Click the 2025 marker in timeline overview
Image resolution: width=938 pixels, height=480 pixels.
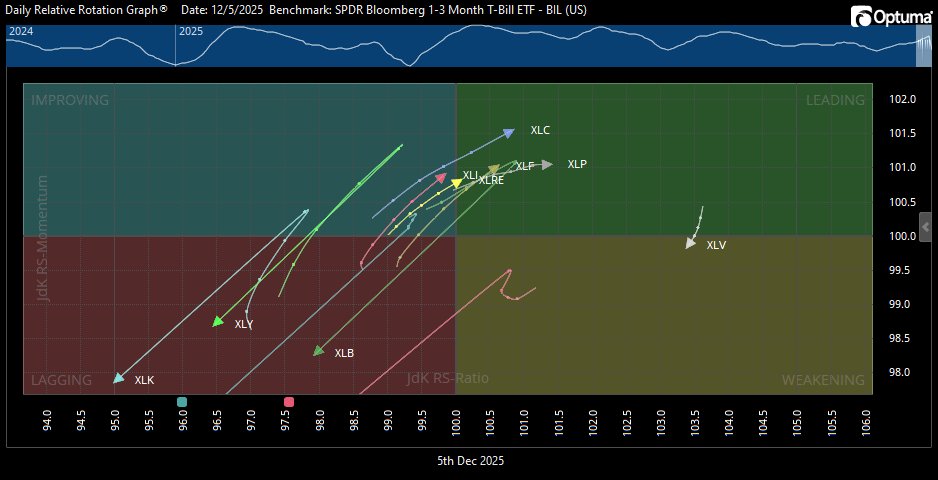[x=191, y=31]
